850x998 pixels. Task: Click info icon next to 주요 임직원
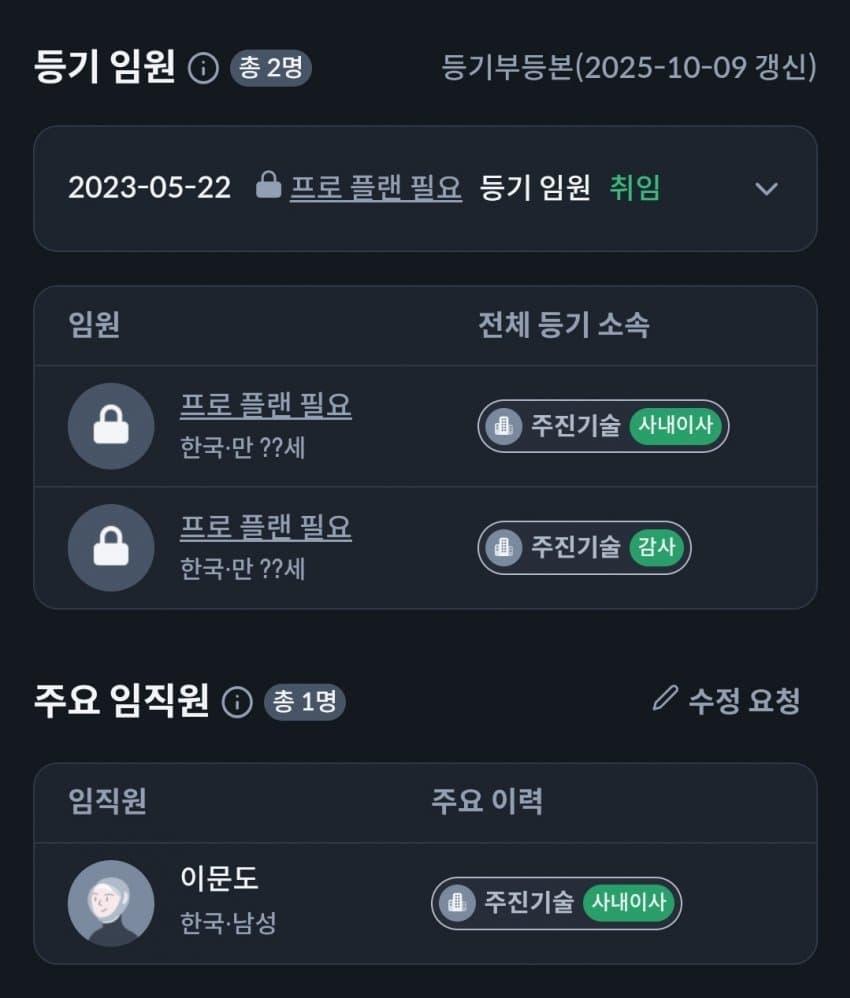click(237, 702)
